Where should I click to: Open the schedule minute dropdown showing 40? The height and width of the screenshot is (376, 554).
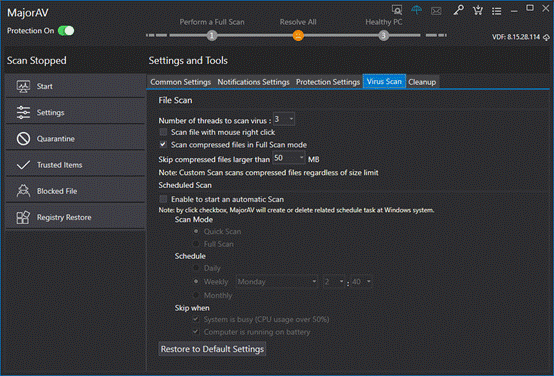[x=361, y=282]
